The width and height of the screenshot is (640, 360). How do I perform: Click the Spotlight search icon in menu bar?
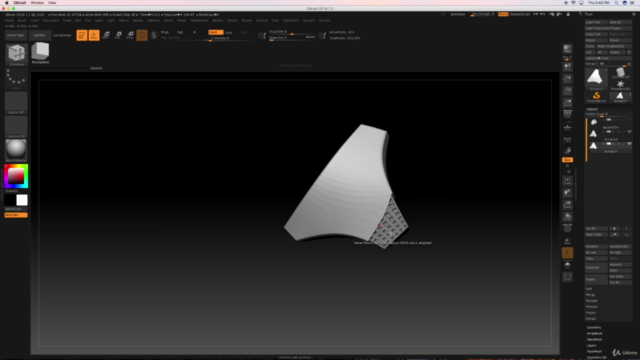(x=616, y=3)
